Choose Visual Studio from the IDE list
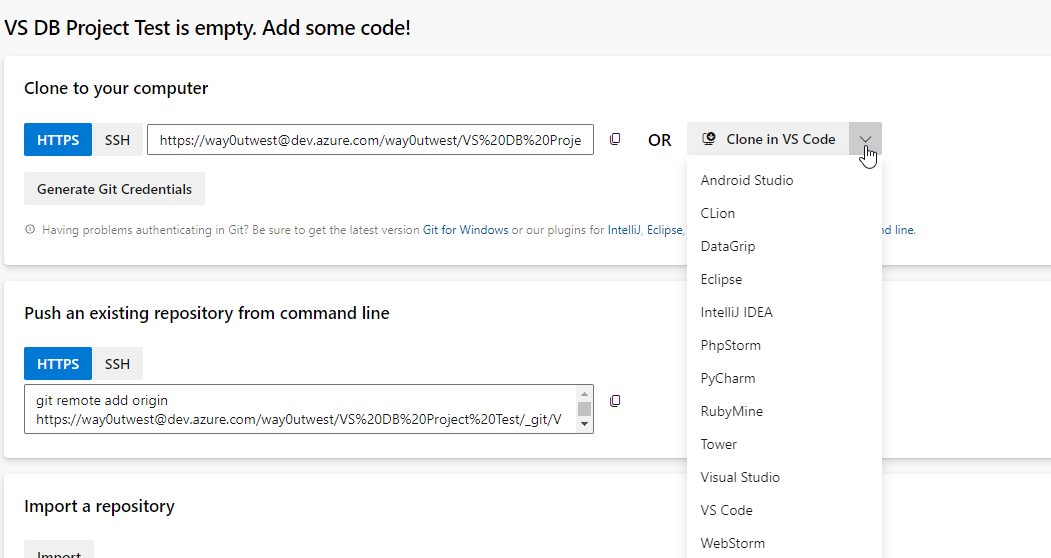Image resolution: width=1051 pixels, height=558 pixels. [x=784, y=477]
